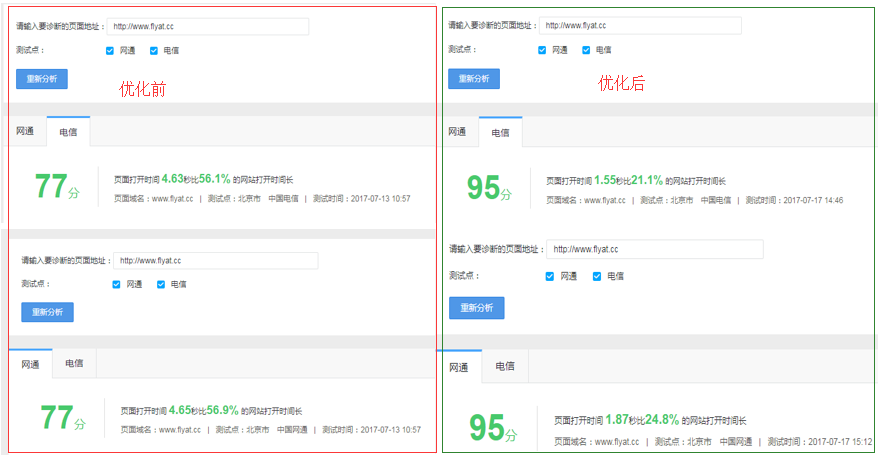Select 电信 tab above the 4.63秒 result
The image size is (878, 457).
pyautogui.click(x=68, y=132)
